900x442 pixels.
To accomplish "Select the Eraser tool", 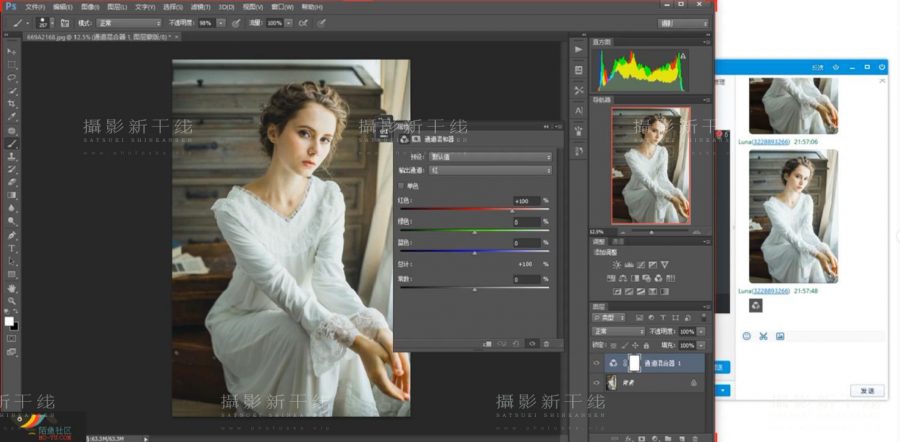I will point(11,183).
